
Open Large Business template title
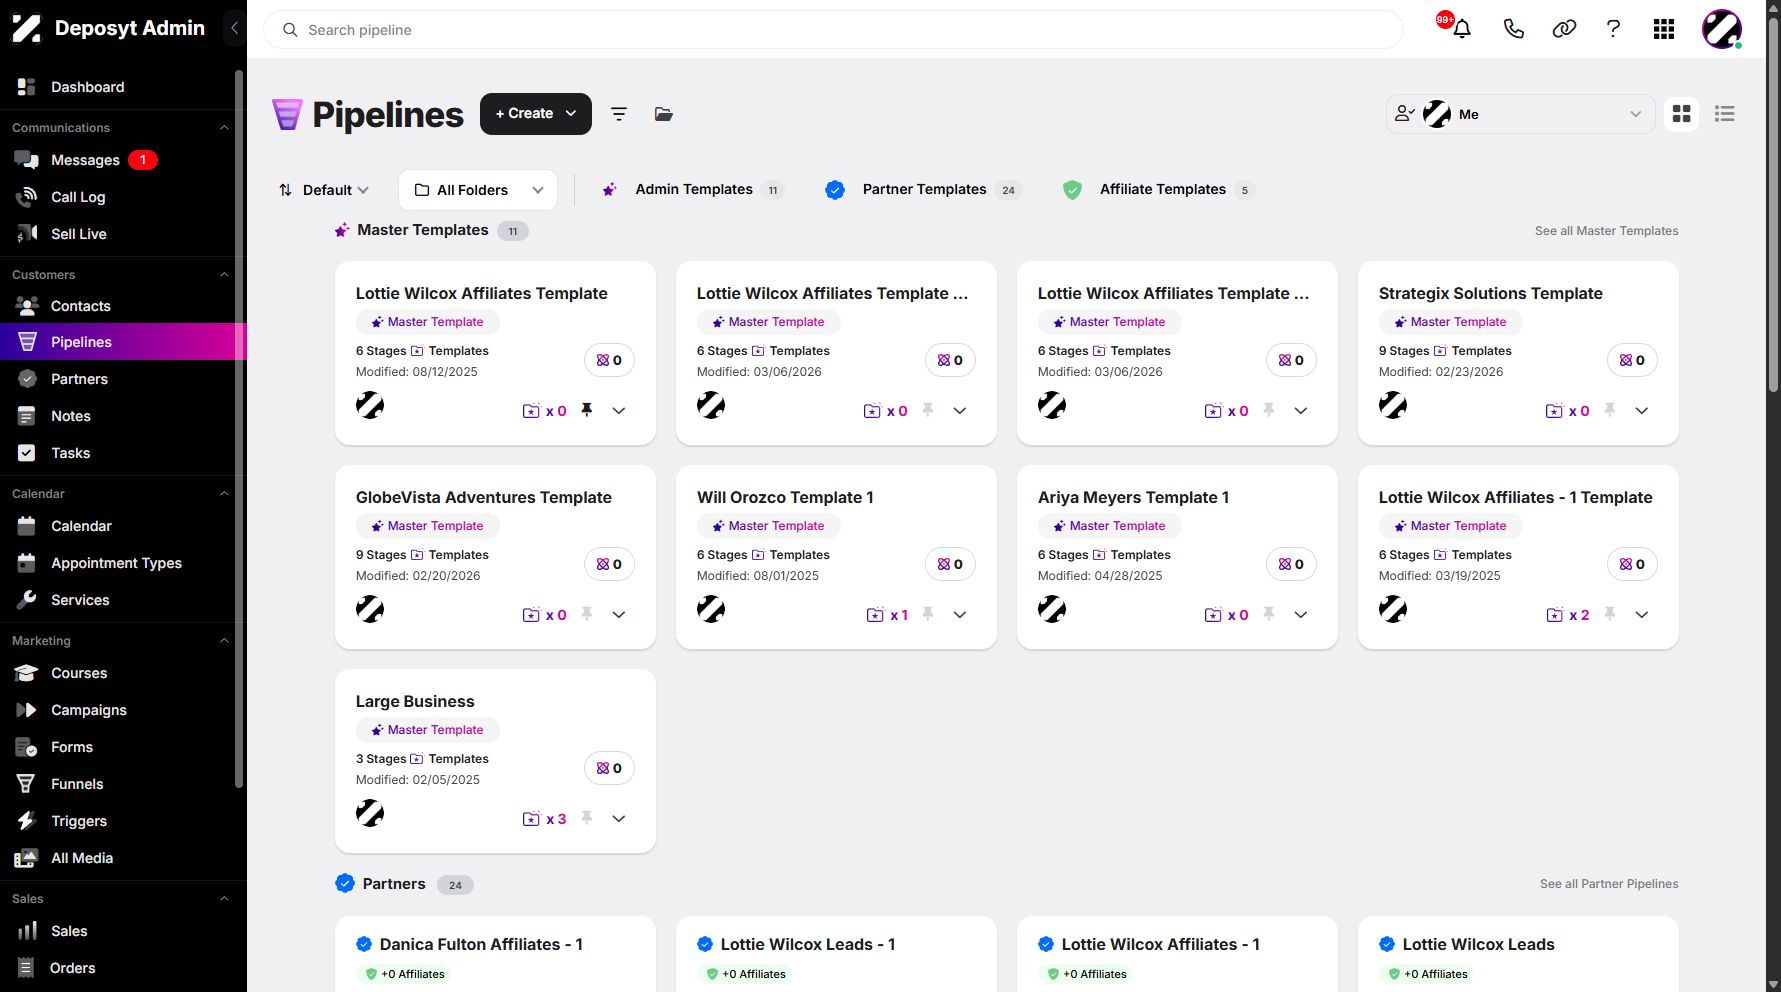click(415, 702)
